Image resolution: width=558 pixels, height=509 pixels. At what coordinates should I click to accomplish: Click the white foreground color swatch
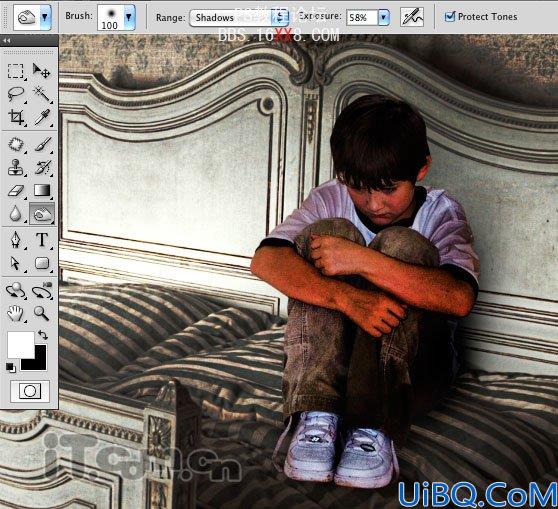21,345
